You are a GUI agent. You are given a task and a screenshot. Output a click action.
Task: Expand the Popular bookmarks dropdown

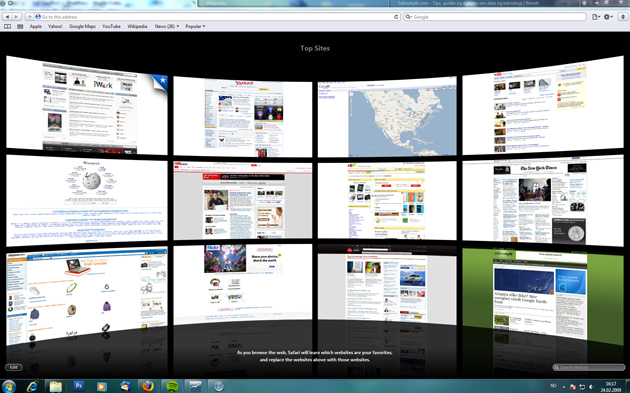[195, 26]
